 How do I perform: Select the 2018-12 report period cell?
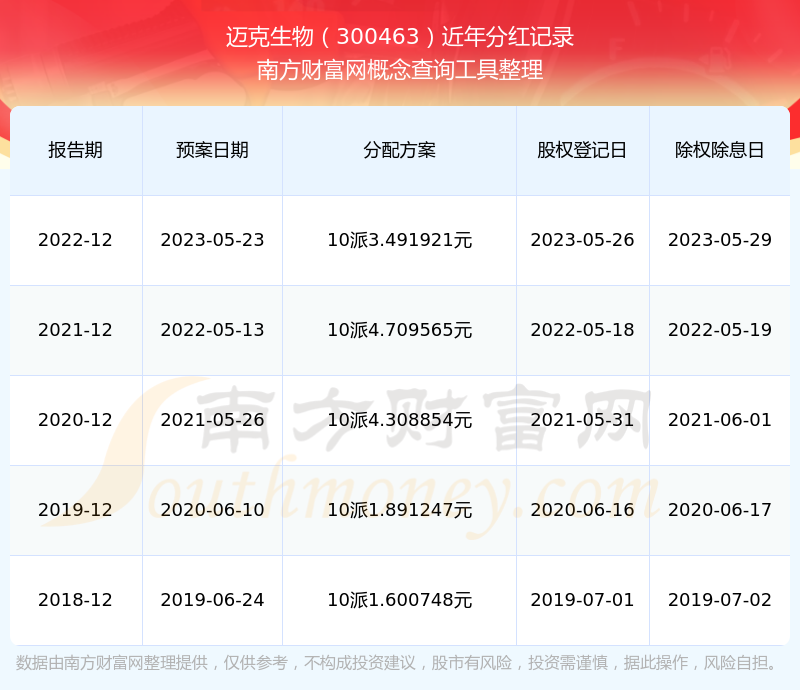click(x=76, y=600)
